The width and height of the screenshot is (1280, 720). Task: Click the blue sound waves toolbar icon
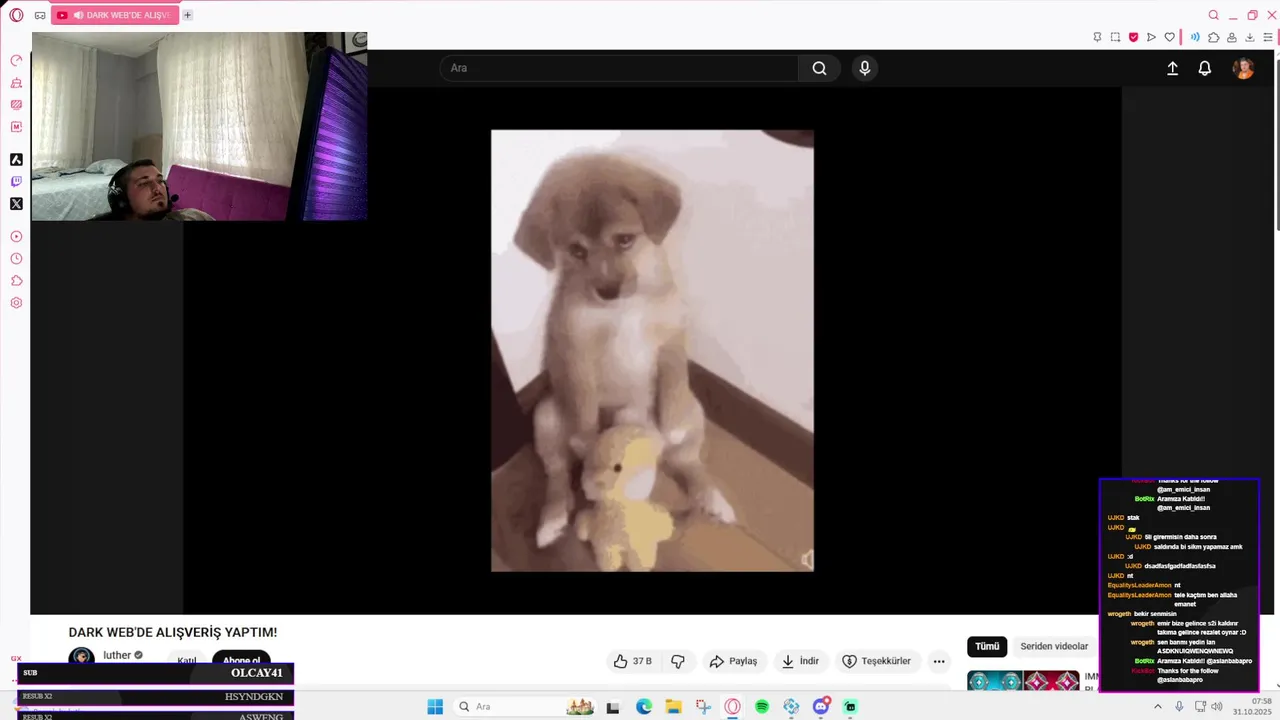click(1195, 38)
